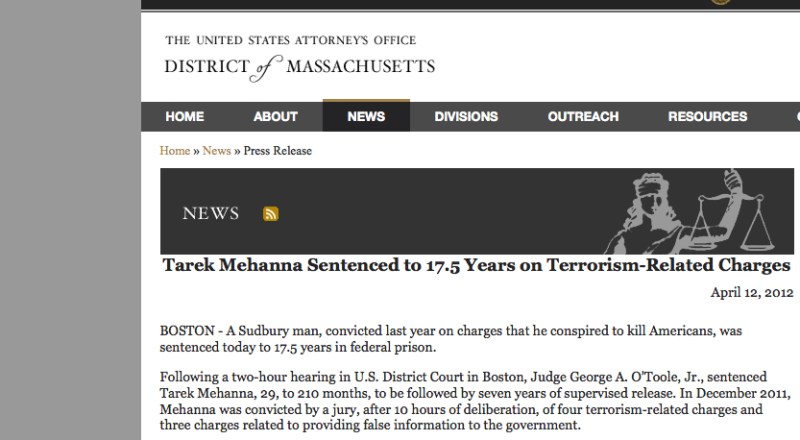Click the Tarek Mehanna sentencing headline
This screenshot has height=440, width=800.
[x=476, y=267]
